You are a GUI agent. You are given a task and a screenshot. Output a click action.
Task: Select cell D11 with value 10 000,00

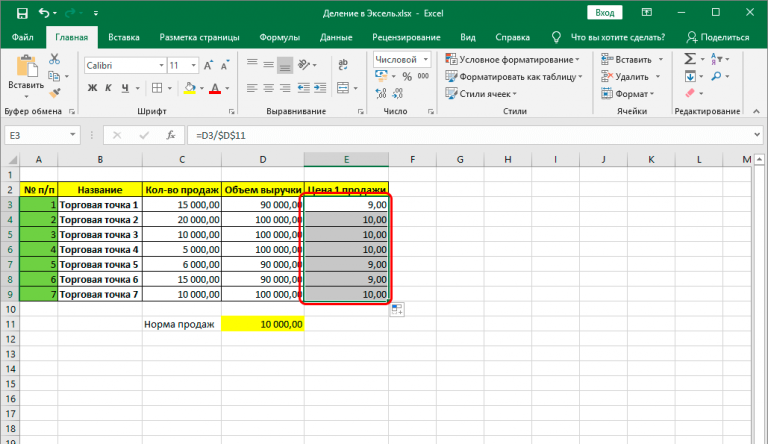(263, 324)
